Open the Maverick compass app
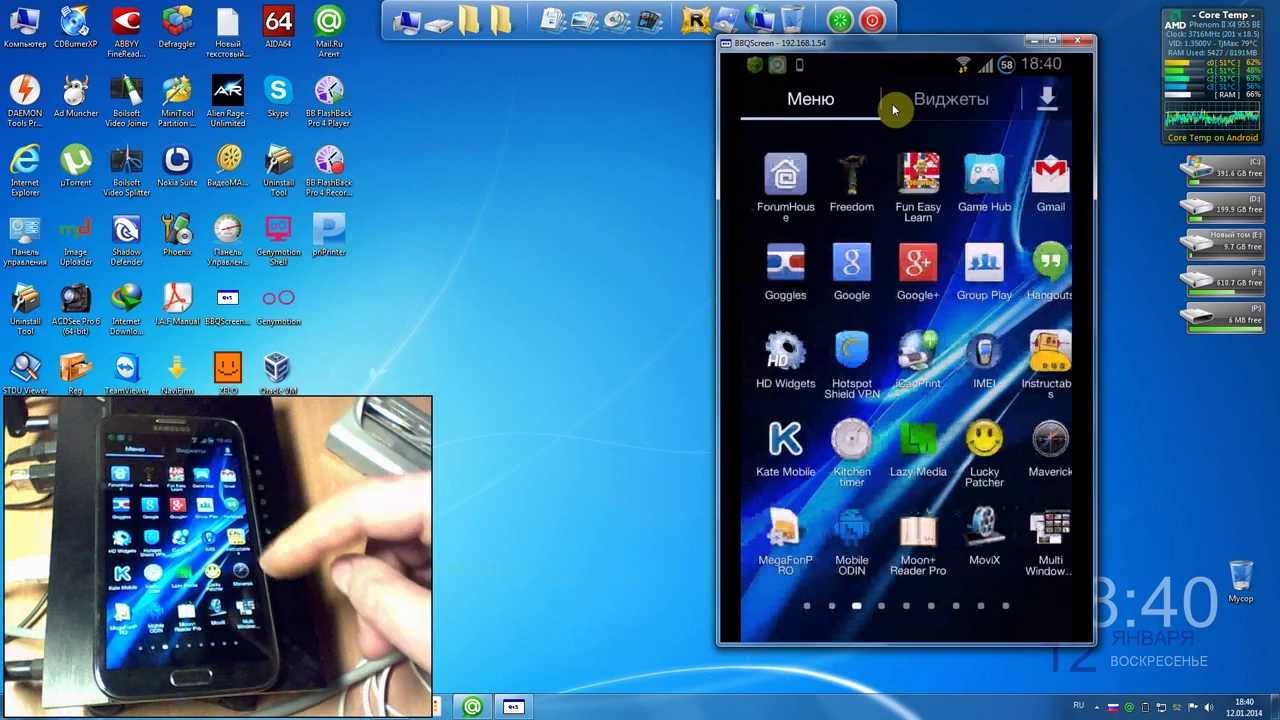 point(1050,447)
